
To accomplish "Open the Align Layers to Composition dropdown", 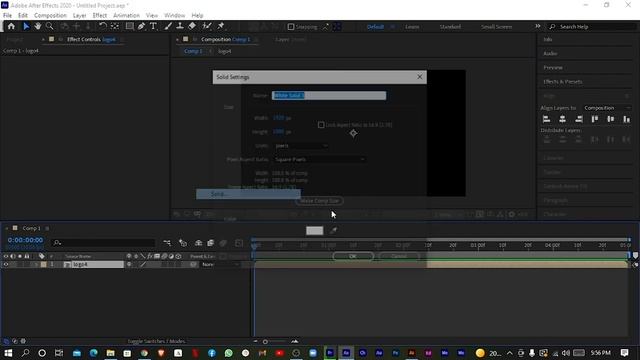I will tap(607, 108).
